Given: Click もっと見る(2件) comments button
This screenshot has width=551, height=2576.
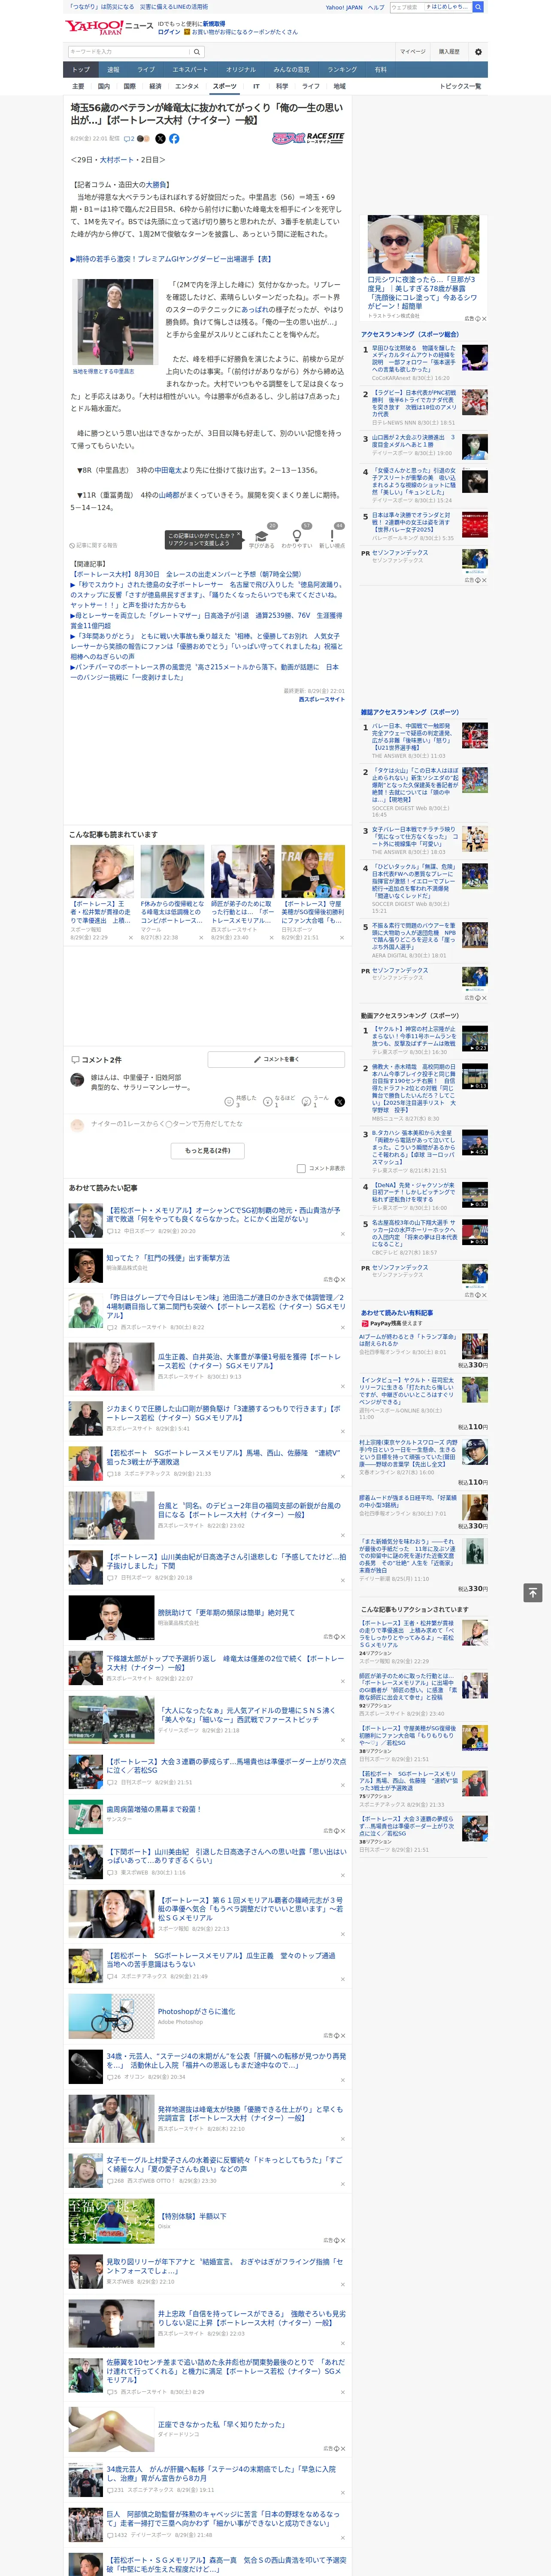Looking at the screenshot, I should 208,1150.
